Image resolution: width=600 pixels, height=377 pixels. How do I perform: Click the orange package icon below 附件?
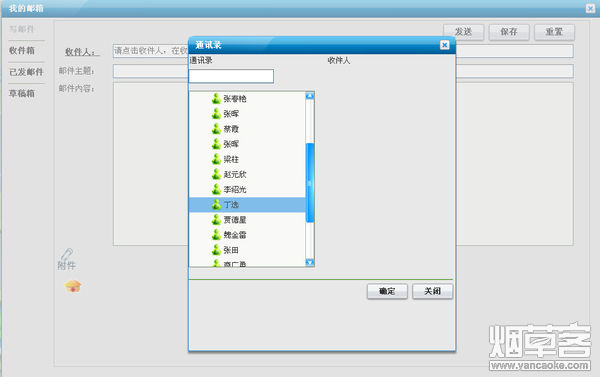coord(73,286)
